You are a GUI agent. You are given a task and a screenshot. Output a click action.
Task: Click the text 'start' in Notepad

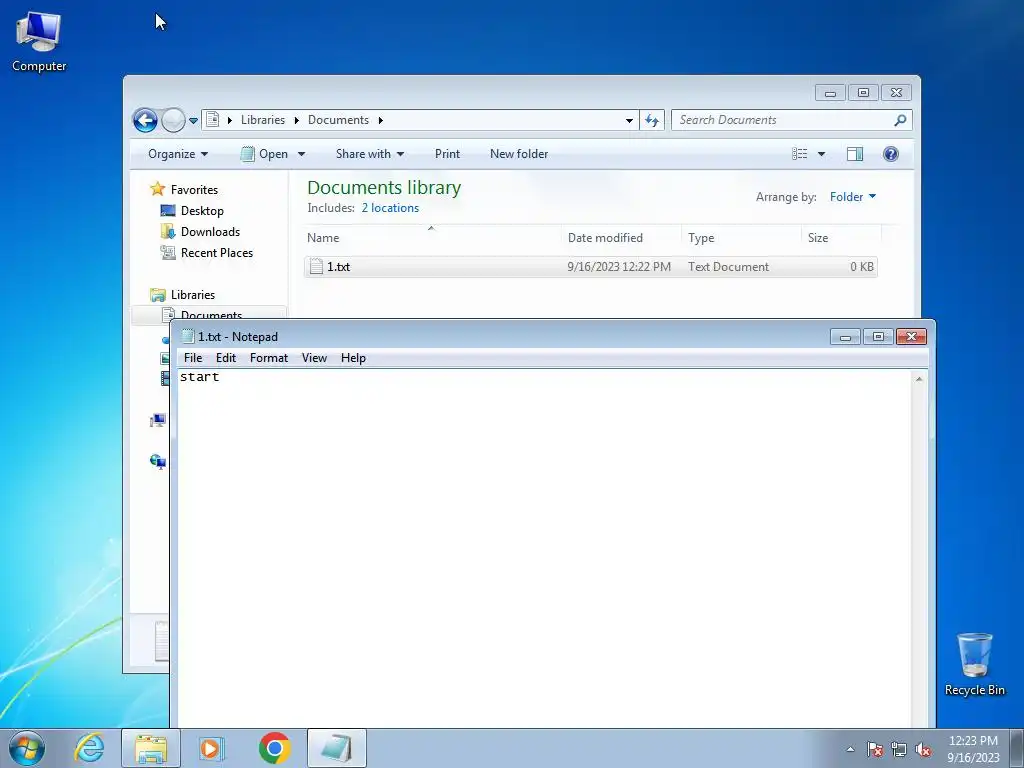click(x=199, y=377)
